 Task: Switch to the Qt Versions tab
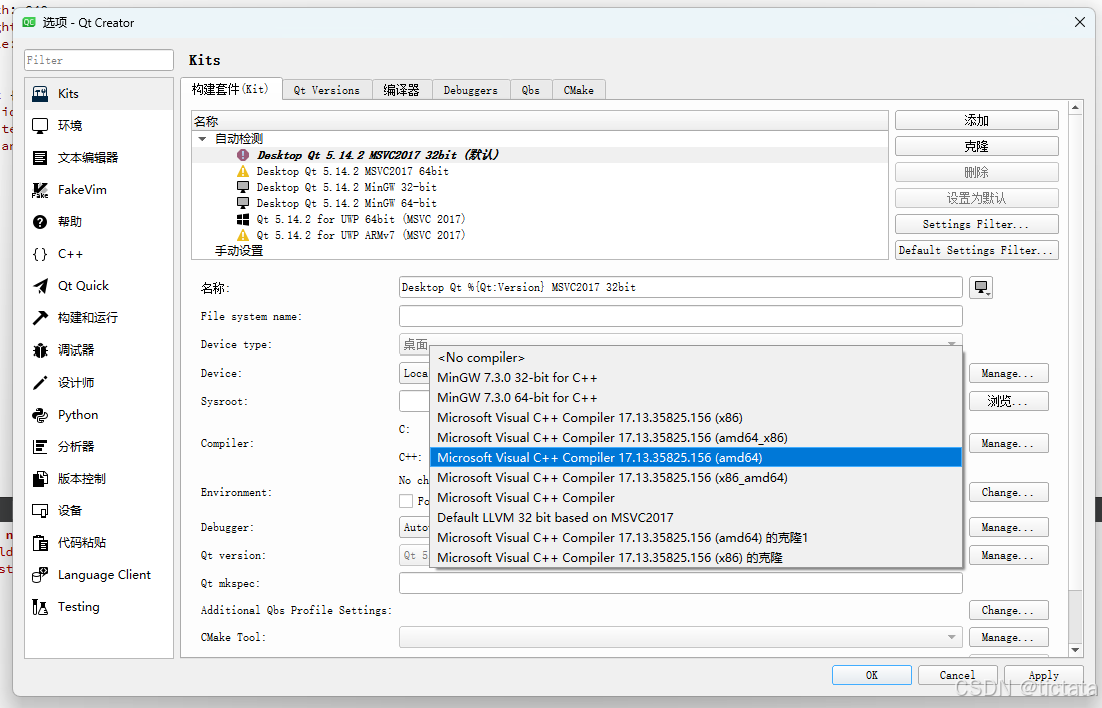tap(326, 89)
